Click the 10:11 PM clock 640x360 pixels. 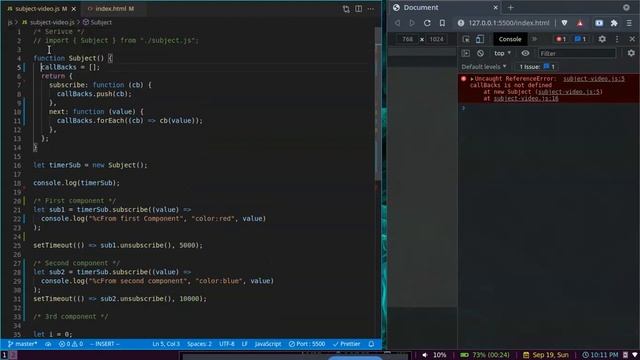click(600, 355)
